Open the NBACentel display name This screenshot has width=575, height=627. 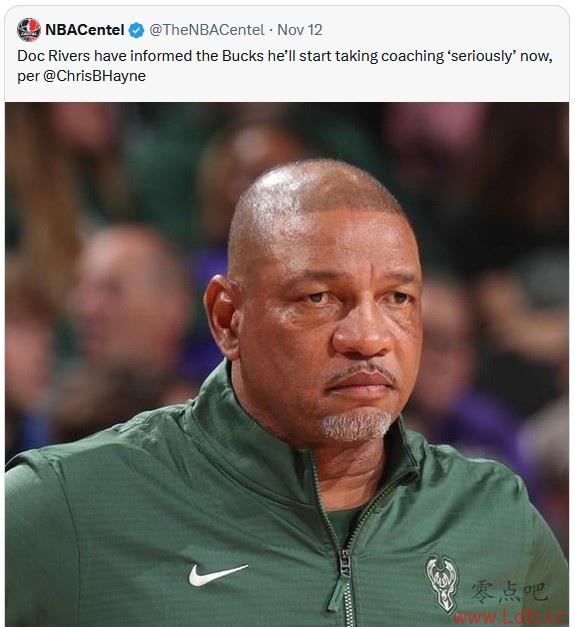tap(85, 30)
